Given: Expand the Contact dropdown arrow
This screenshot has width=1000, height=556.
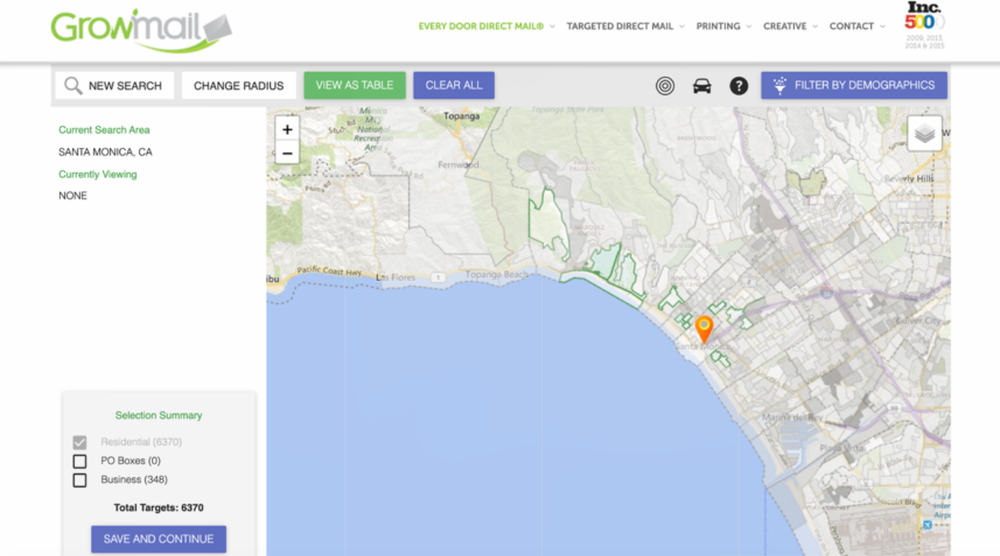Looking at the screenshot, I should tap(883, 26).
